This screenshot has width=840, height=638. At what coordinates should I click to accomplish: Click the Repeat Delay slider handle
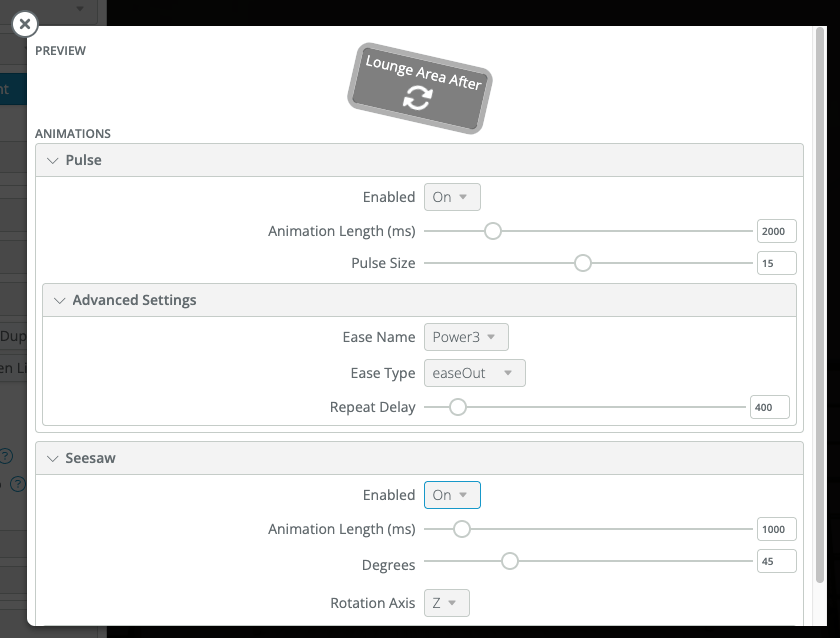click(x=458, y=407)
